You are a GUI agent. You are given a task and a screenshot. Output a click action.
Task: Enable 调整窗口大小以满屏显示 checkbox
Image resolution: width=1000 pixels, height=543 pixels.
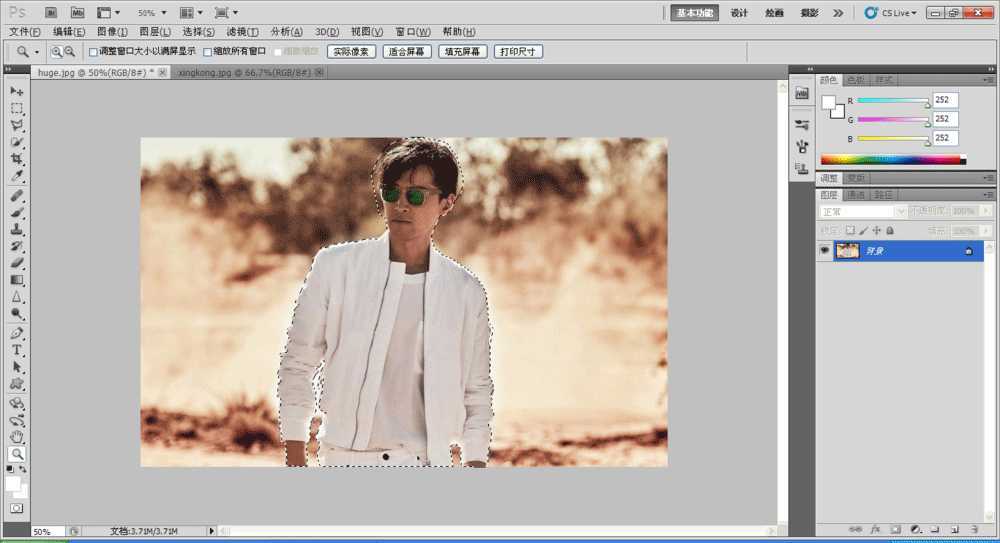pos(94,51)
